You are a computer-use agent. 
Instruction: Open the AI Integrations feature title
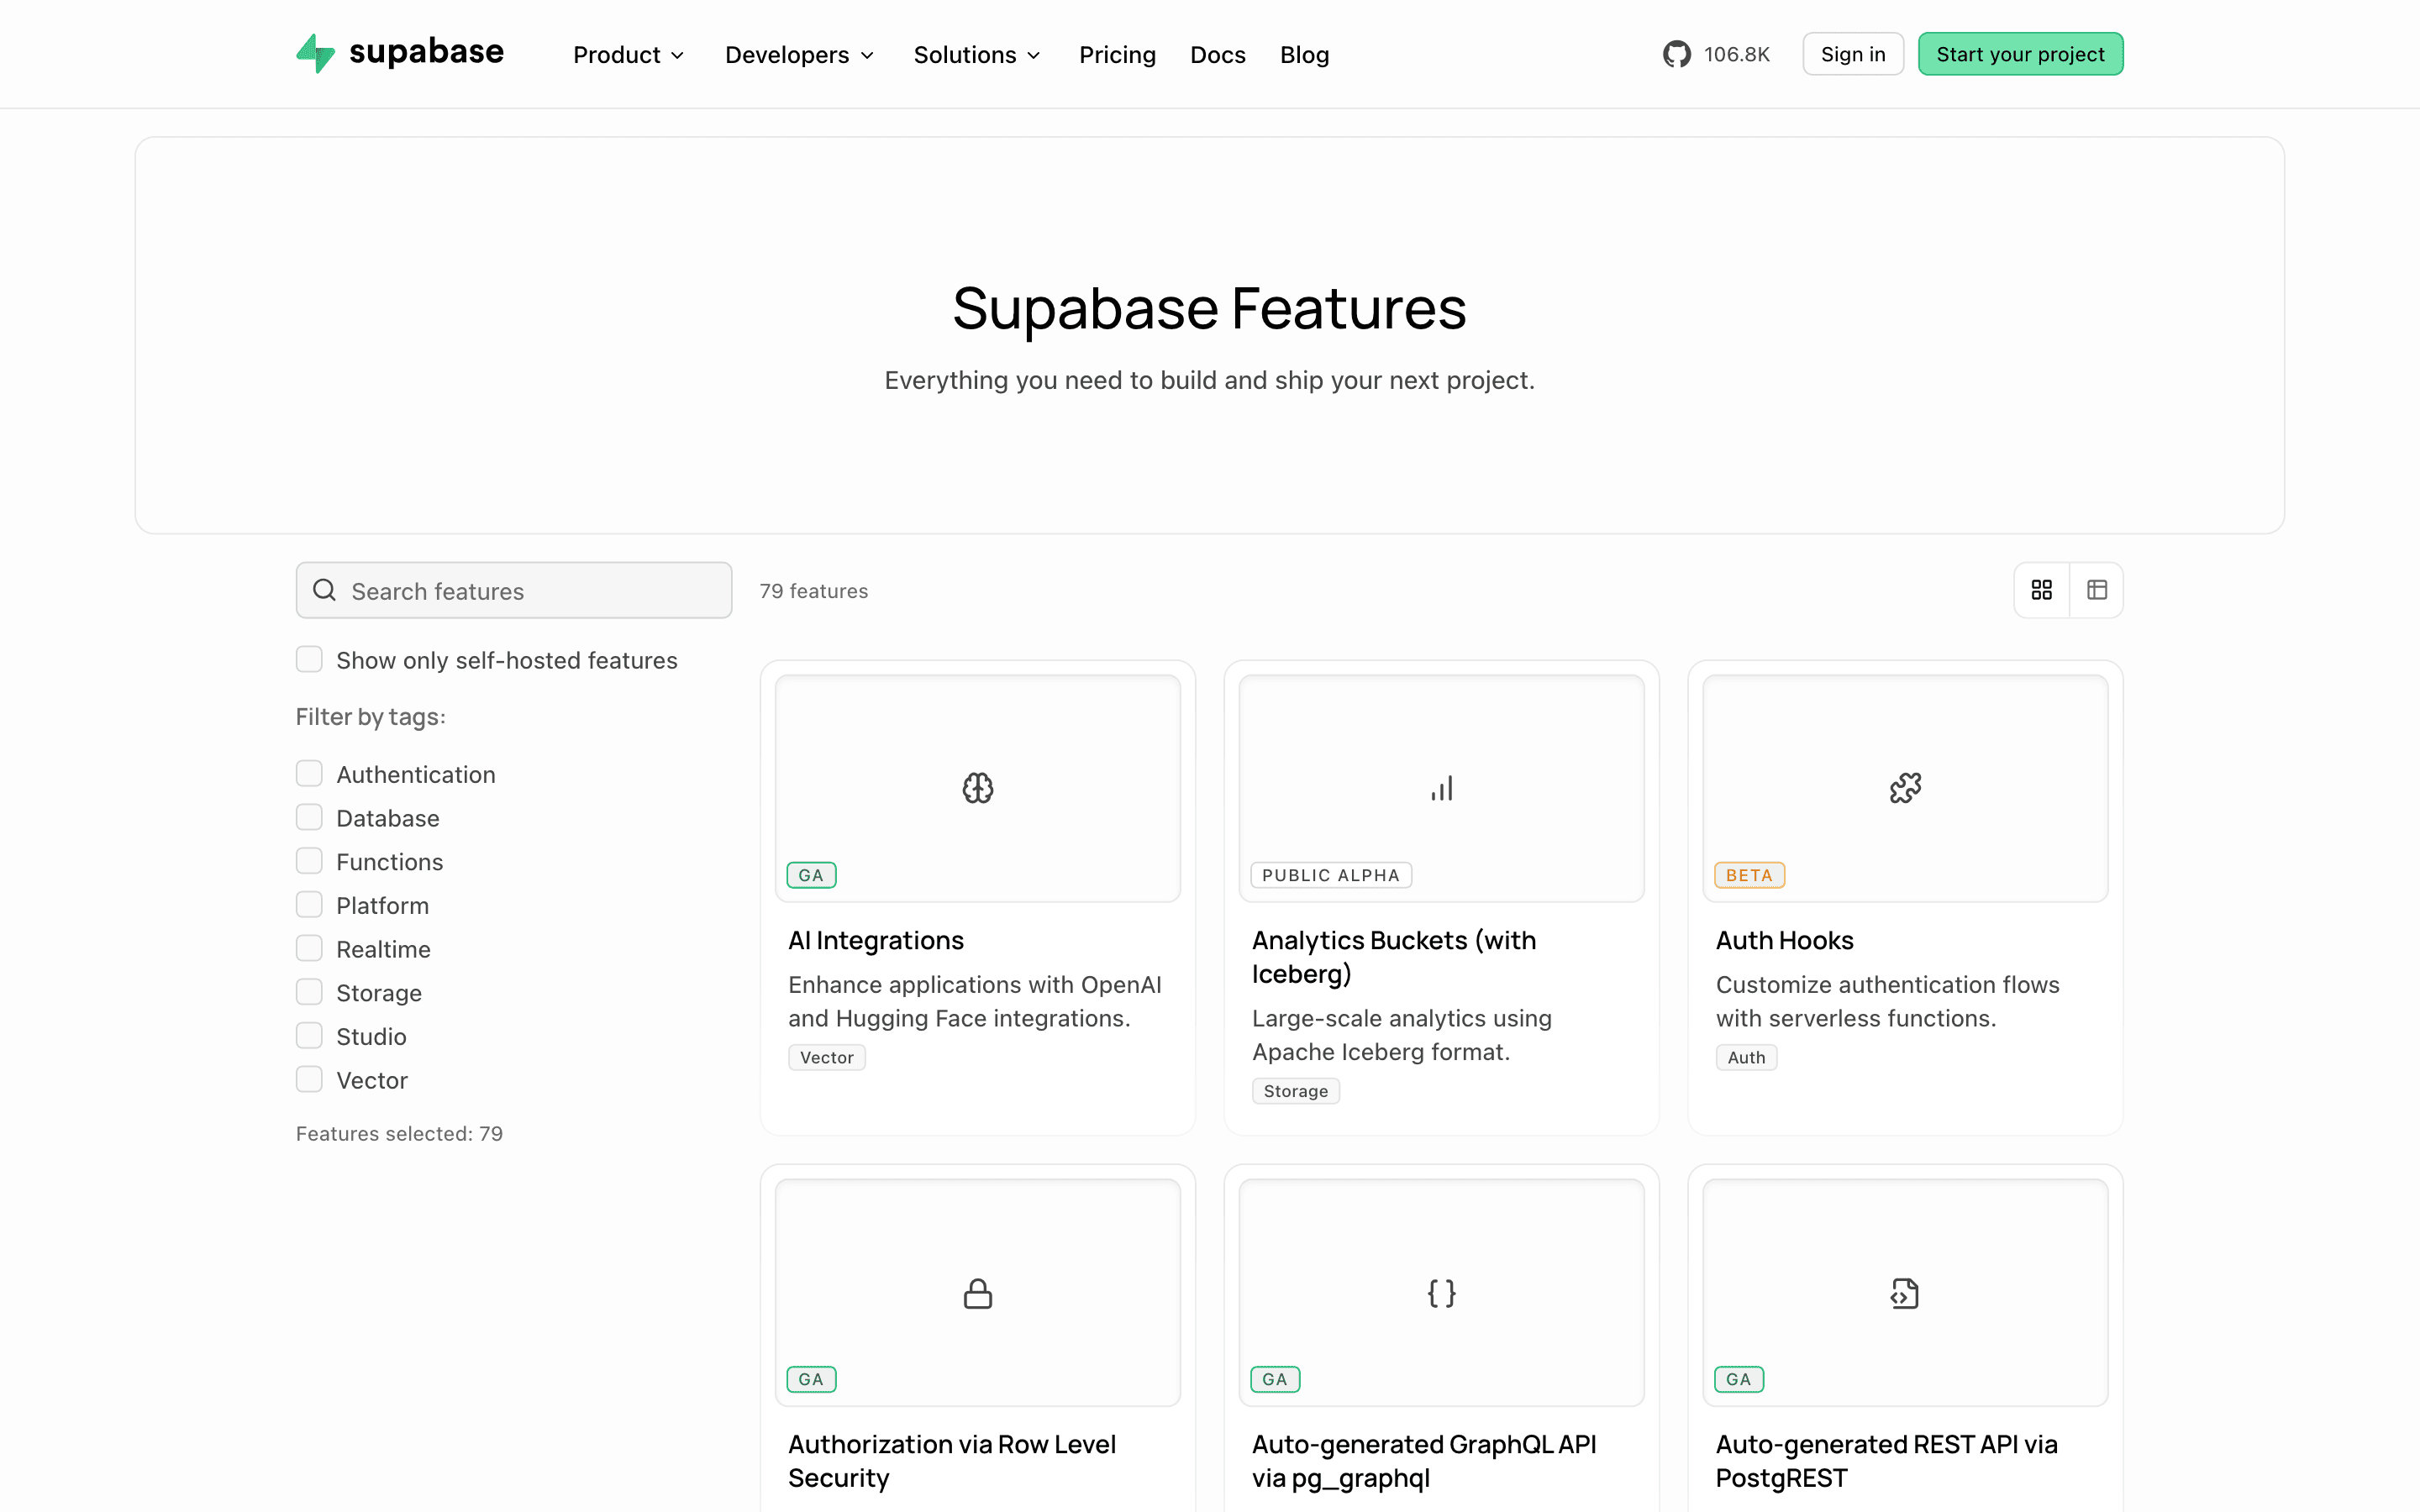tap(876, 940)
